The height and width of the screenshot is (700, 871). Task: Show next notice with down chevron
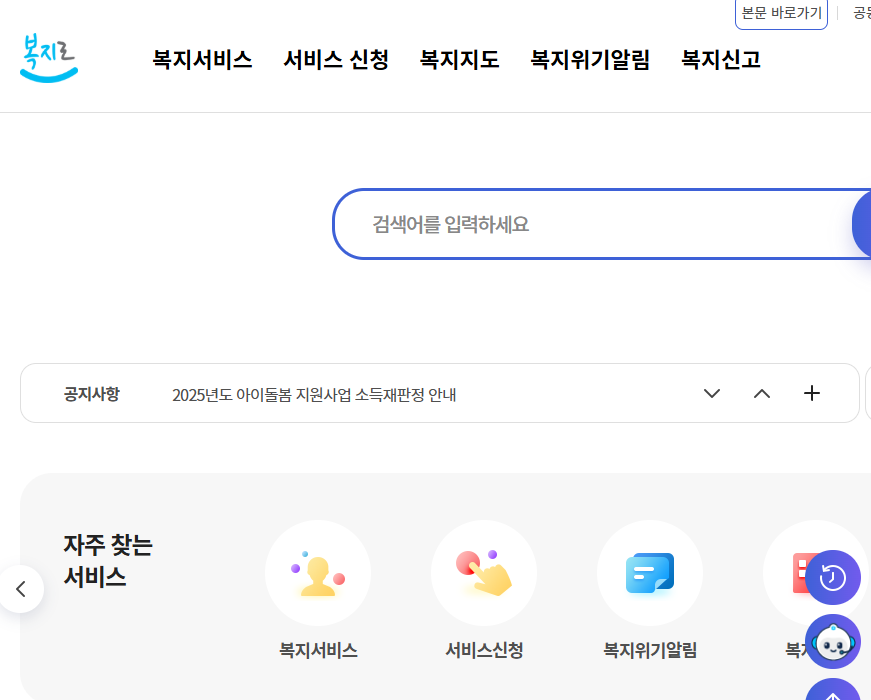coord(712,393)
